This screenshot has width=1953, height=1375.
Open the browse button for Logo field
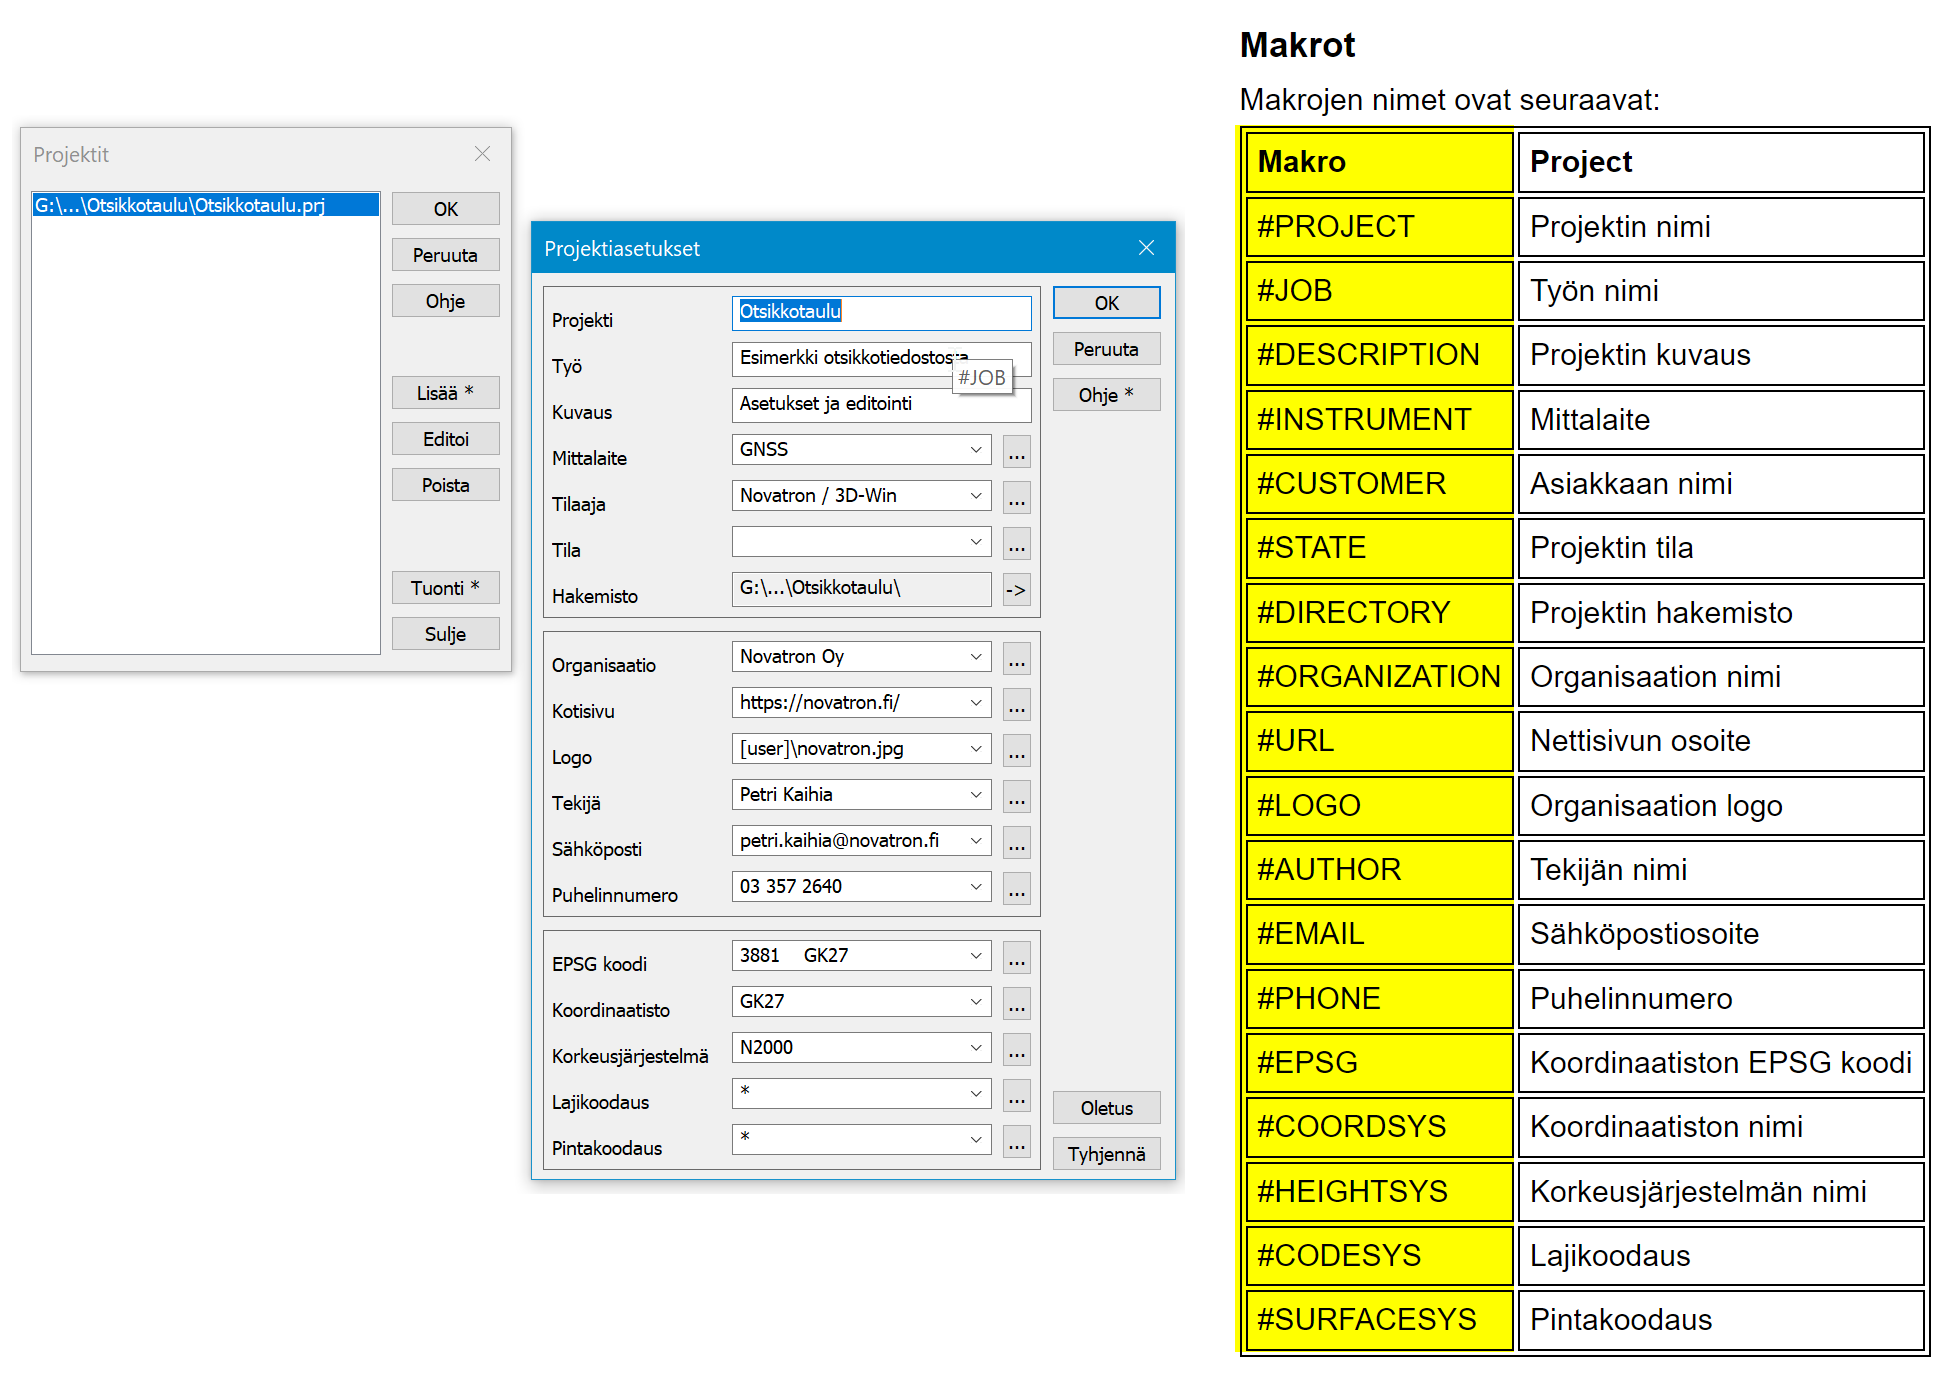click(x=1016, y=750)
